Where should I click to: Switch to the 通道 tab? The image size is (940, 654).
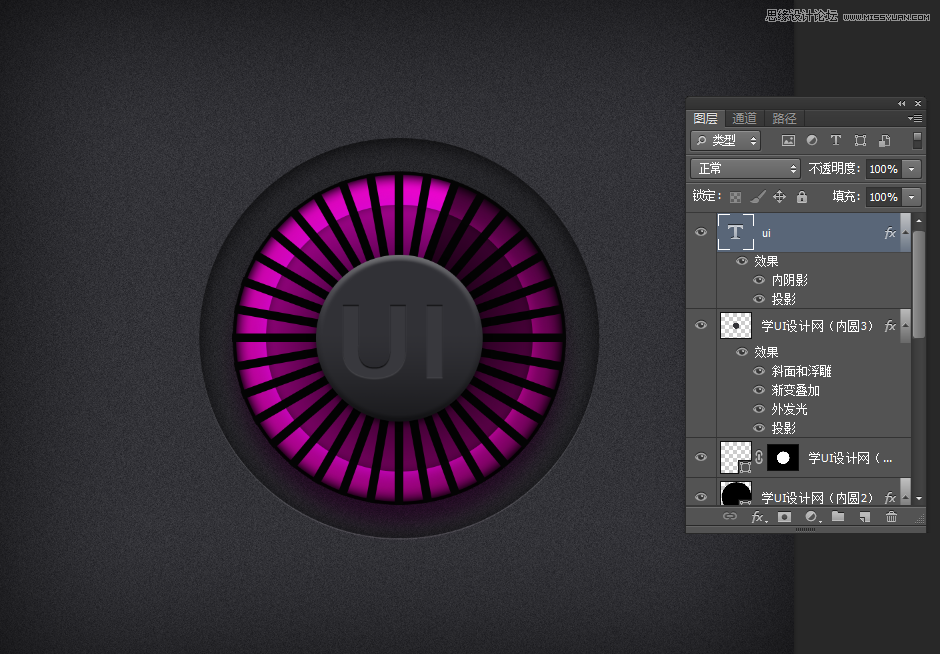[744, 118]
